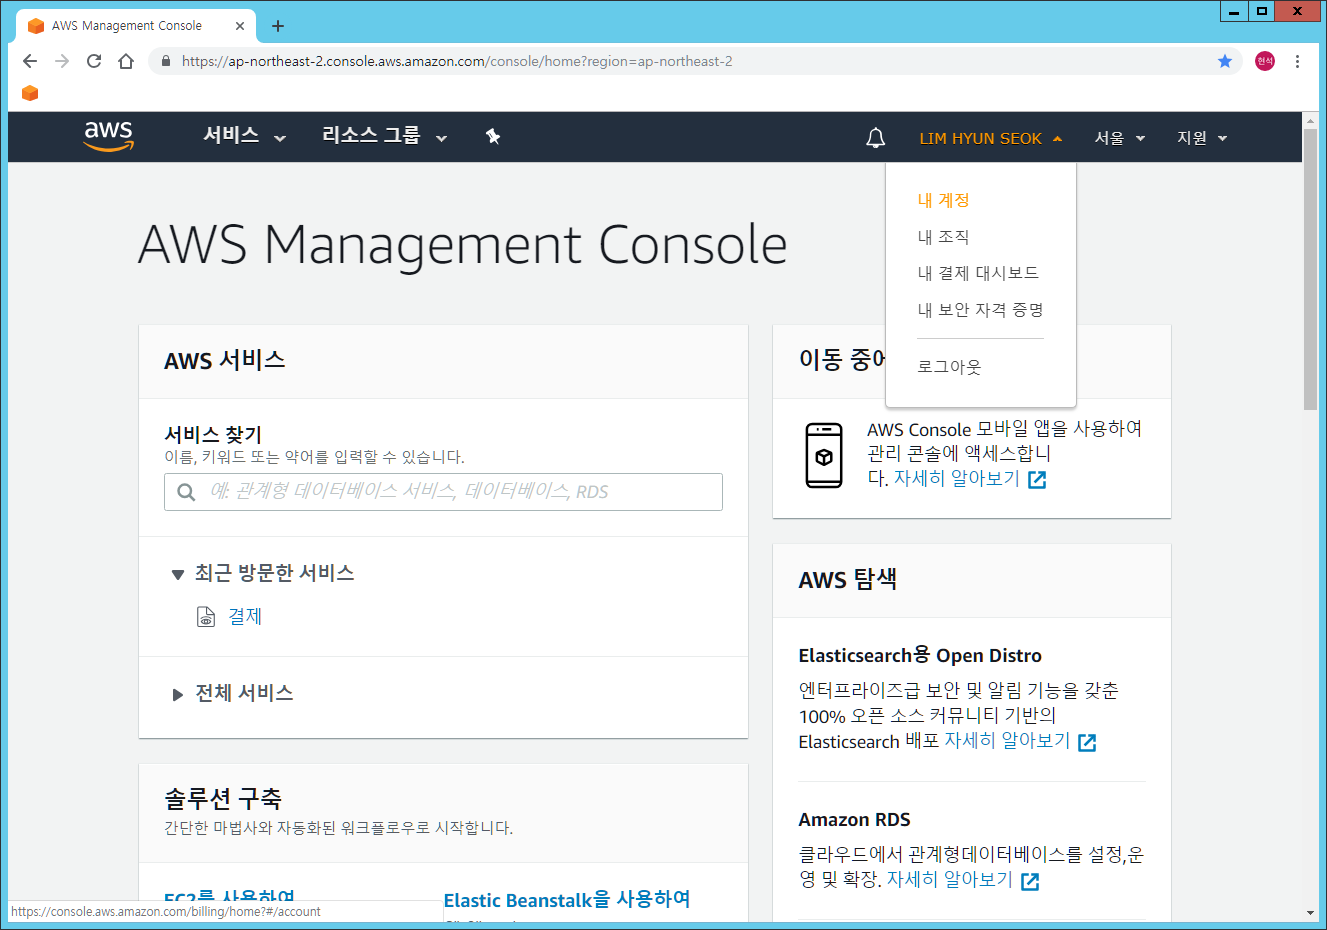Viewport: 1327px width, 930px height.
Task: Click the external link icon after mobile app 자세히 알아보기
Action: coord(1037,480)
